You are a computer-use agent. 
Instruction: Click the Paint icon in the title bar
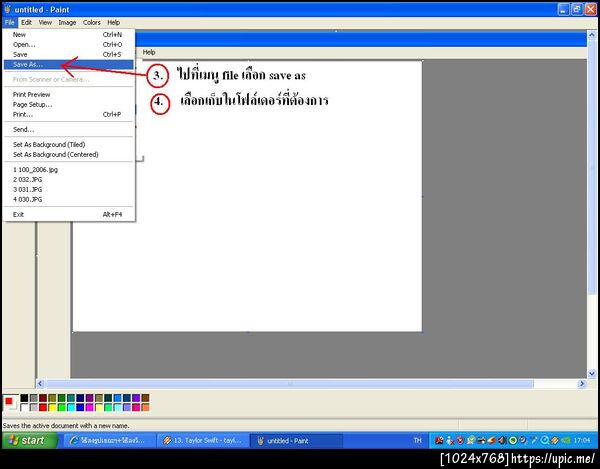click(x=7, y=9)
